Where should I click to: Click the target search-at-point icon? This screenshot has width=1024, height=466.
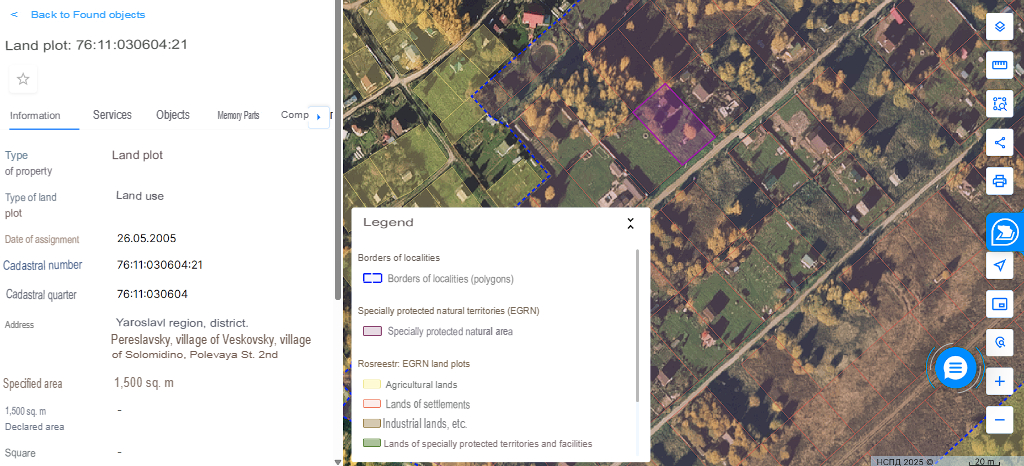[999, 342]
